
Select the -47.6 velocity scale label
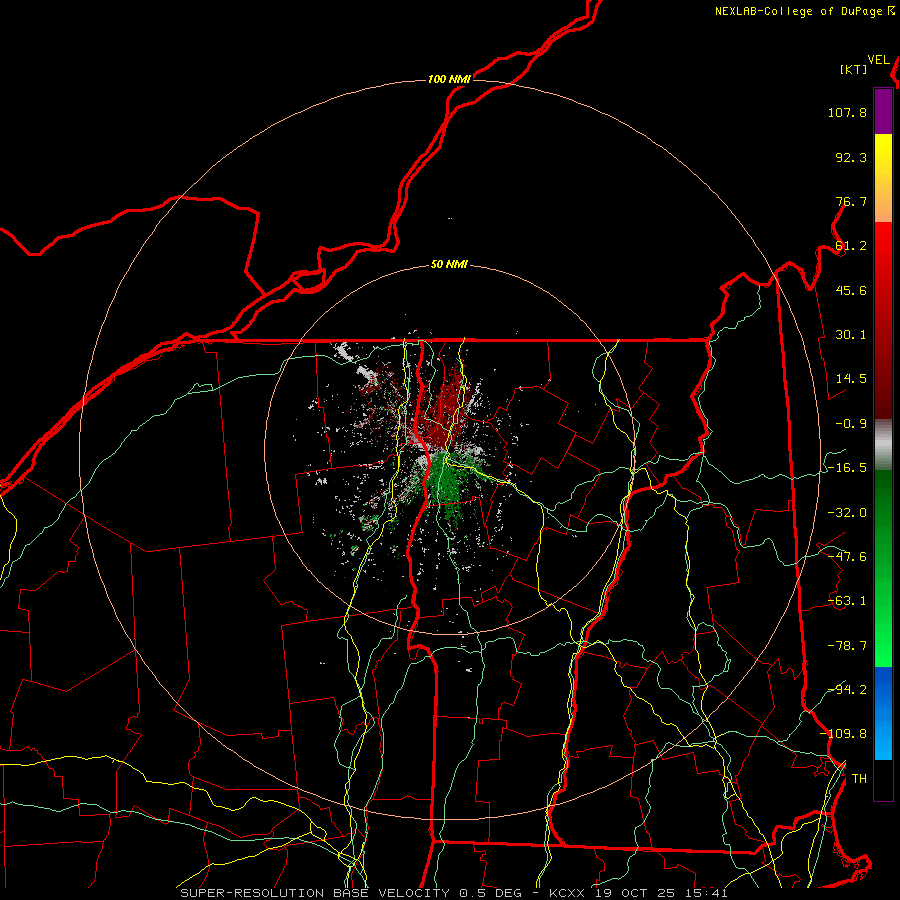click(x=847, y=557)
